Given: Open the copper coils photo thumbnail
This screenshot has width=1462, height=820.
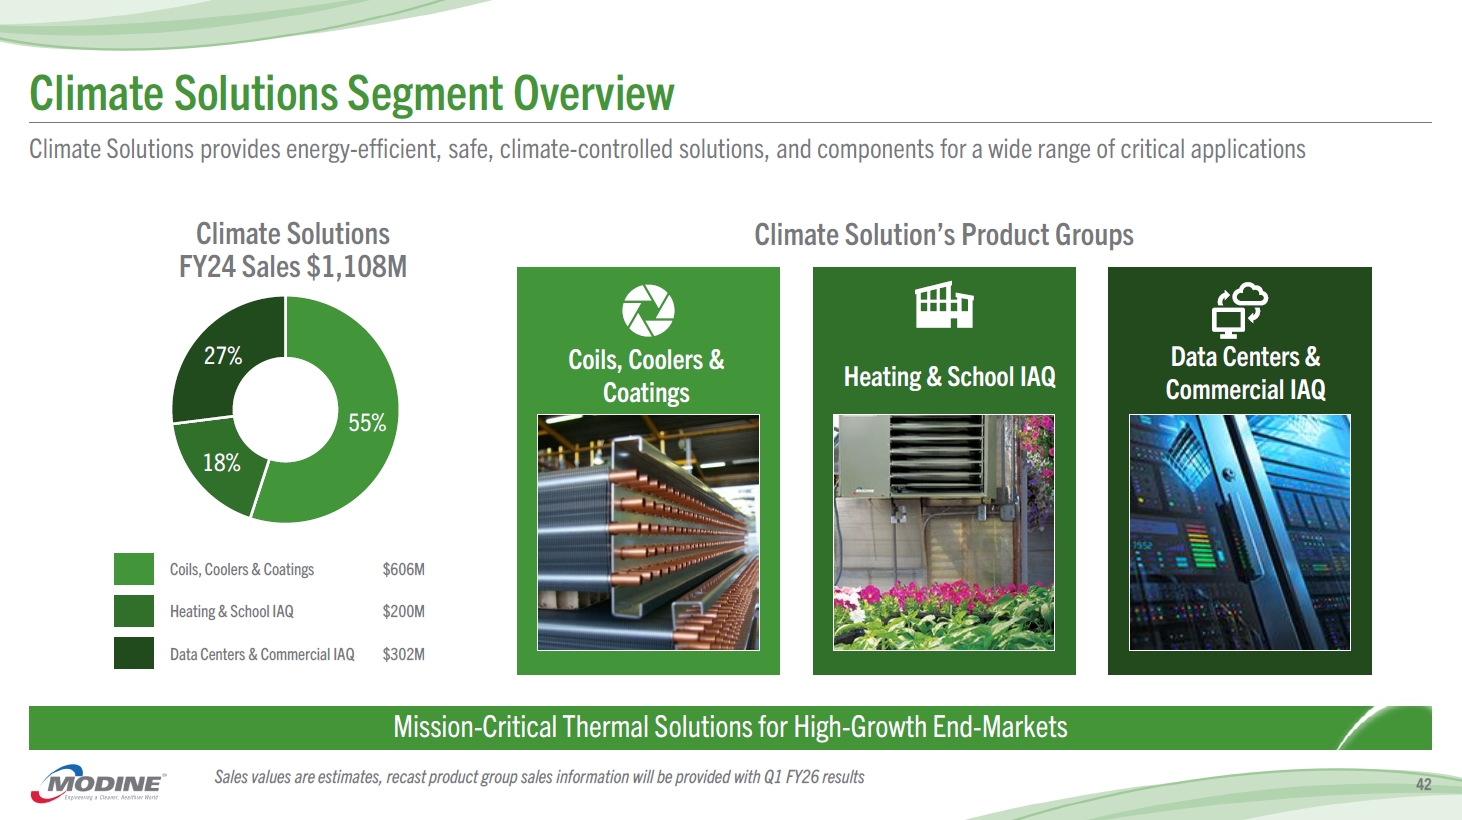Looking at the screenshot, I should pyautogui.click(x=648, y=532).
